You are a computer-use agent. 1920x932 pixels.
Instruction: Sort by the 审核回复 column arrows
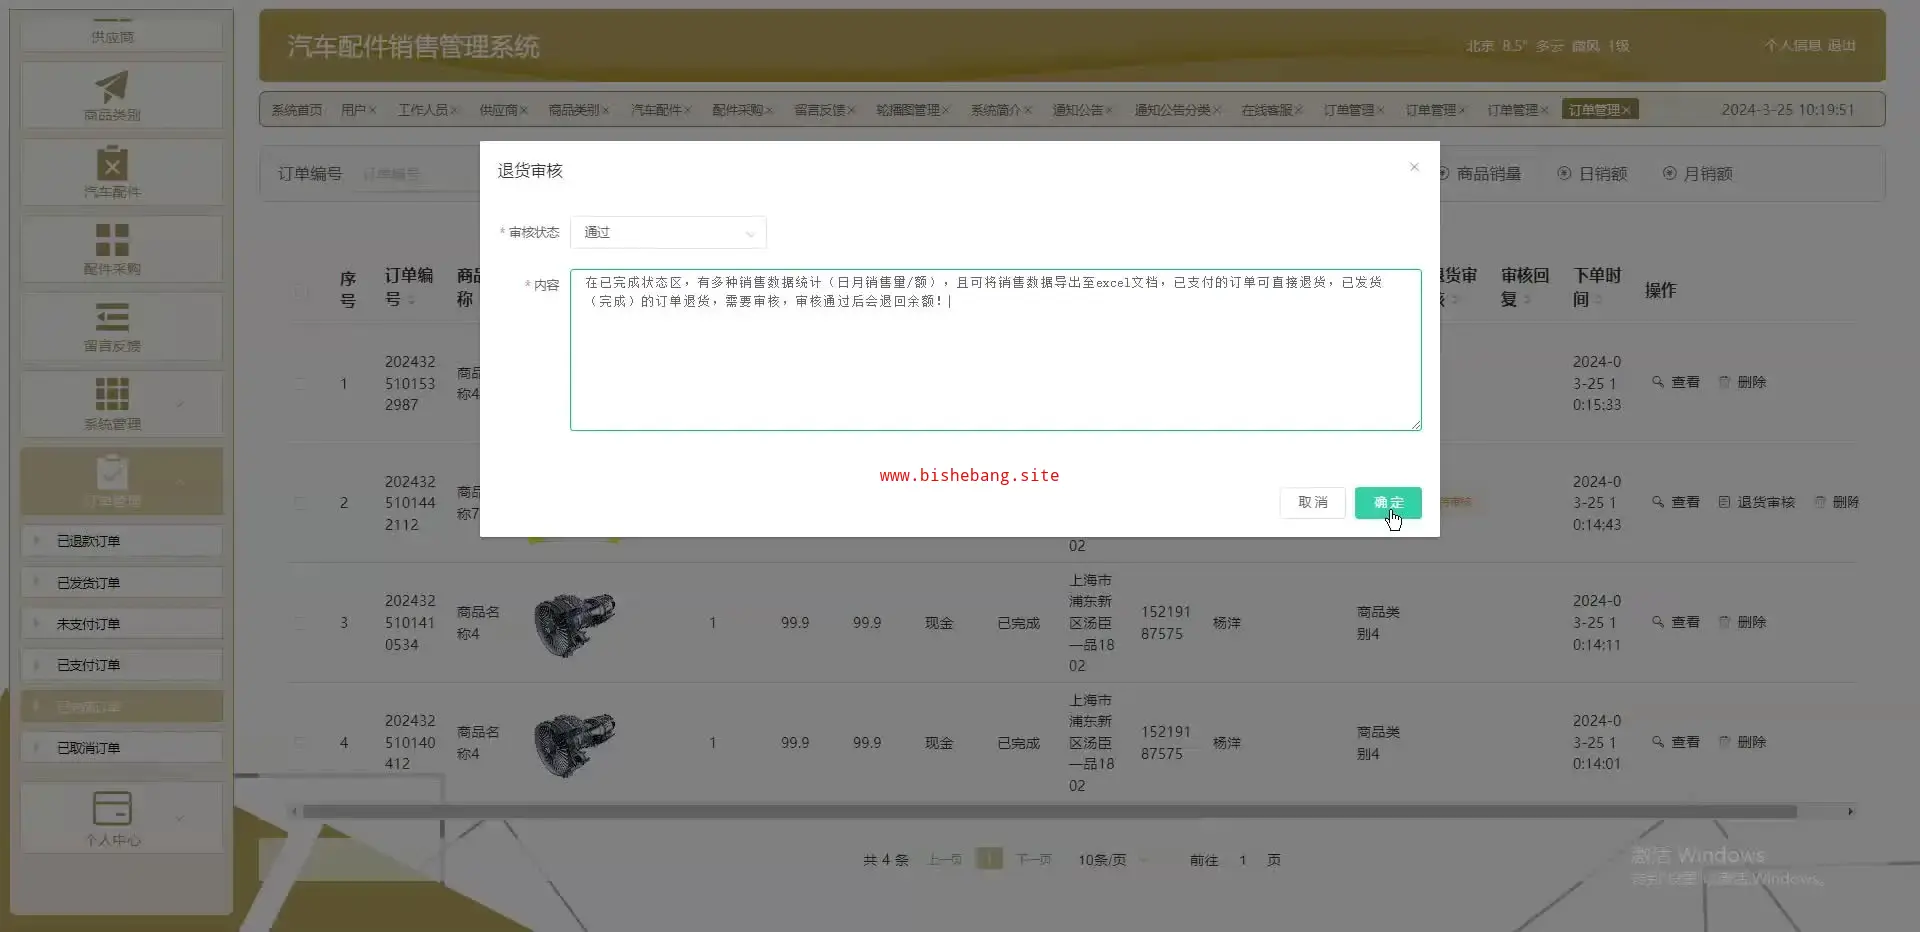coord(1527,300)
